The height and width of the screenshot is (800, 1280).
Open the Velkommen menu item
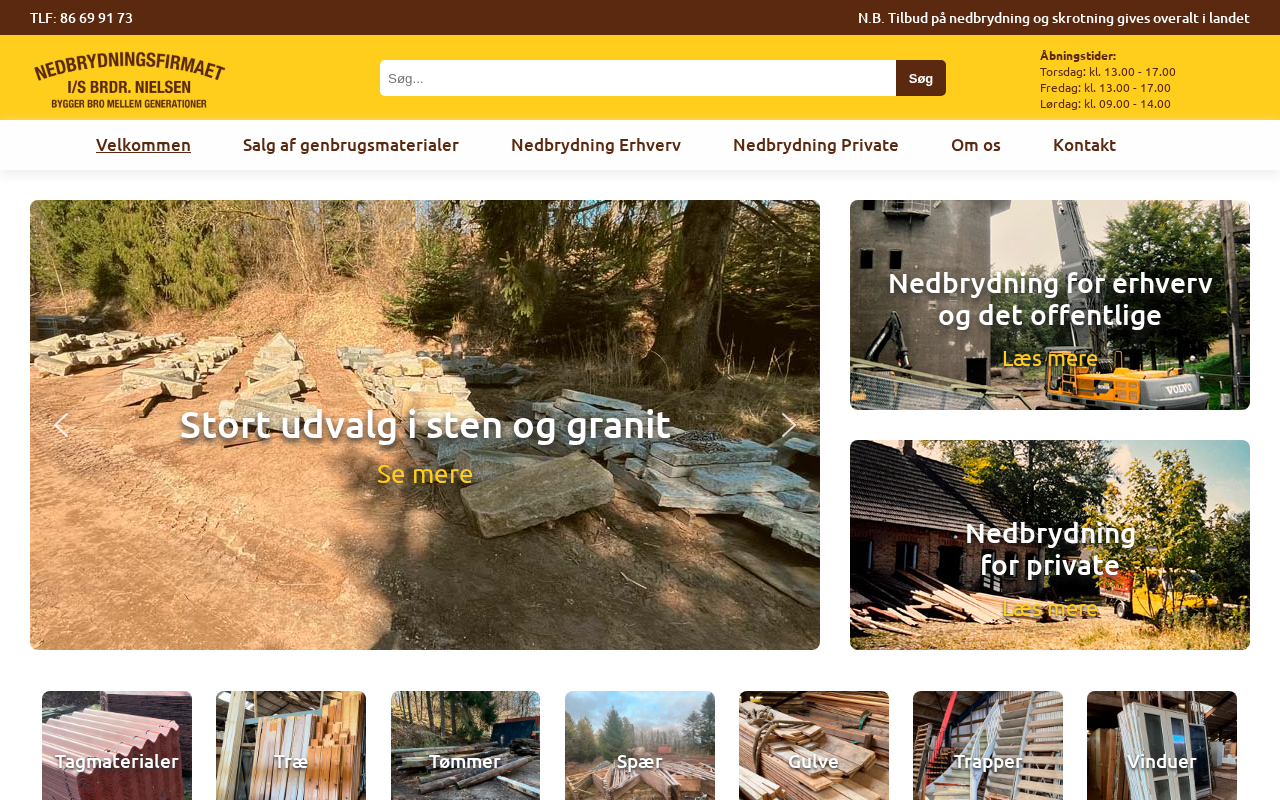click(143, 145)
